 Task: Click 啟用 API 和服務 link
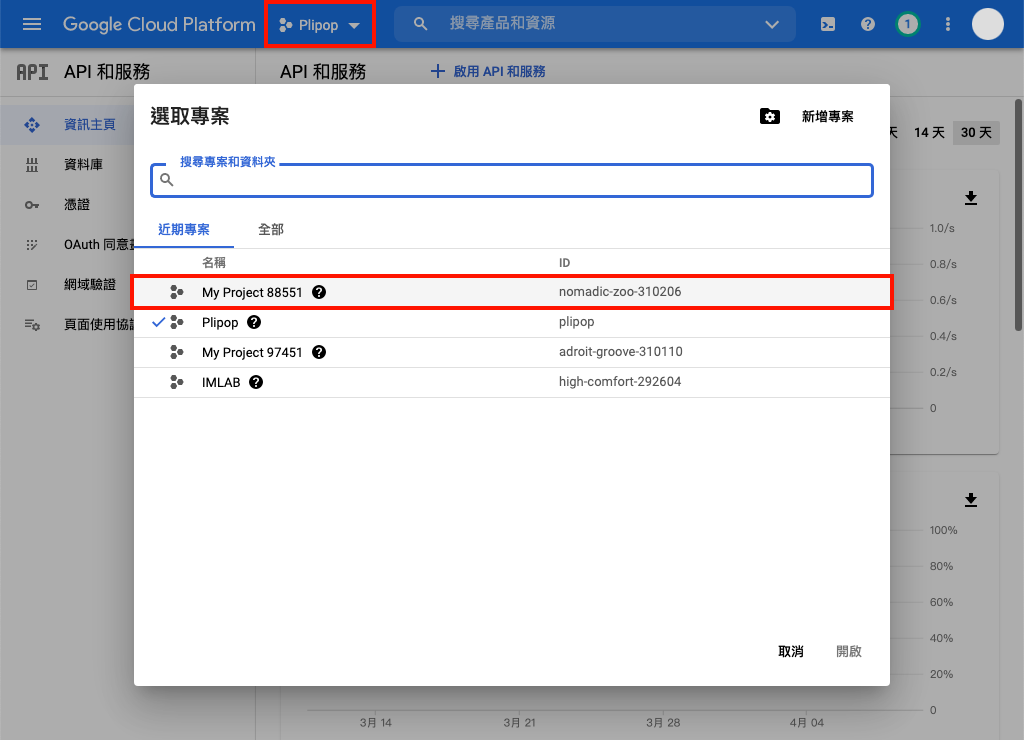point(488,72)
